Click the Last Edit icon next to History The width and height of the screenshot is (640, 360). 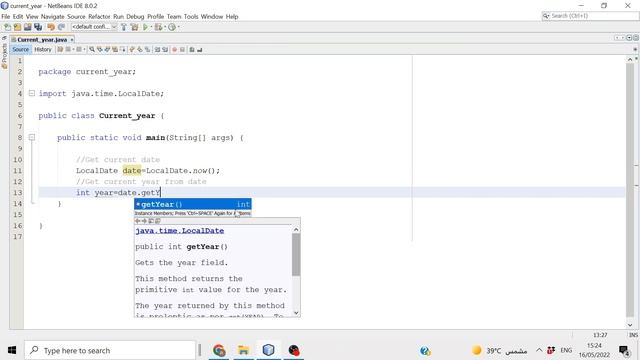tap(60, 49)
